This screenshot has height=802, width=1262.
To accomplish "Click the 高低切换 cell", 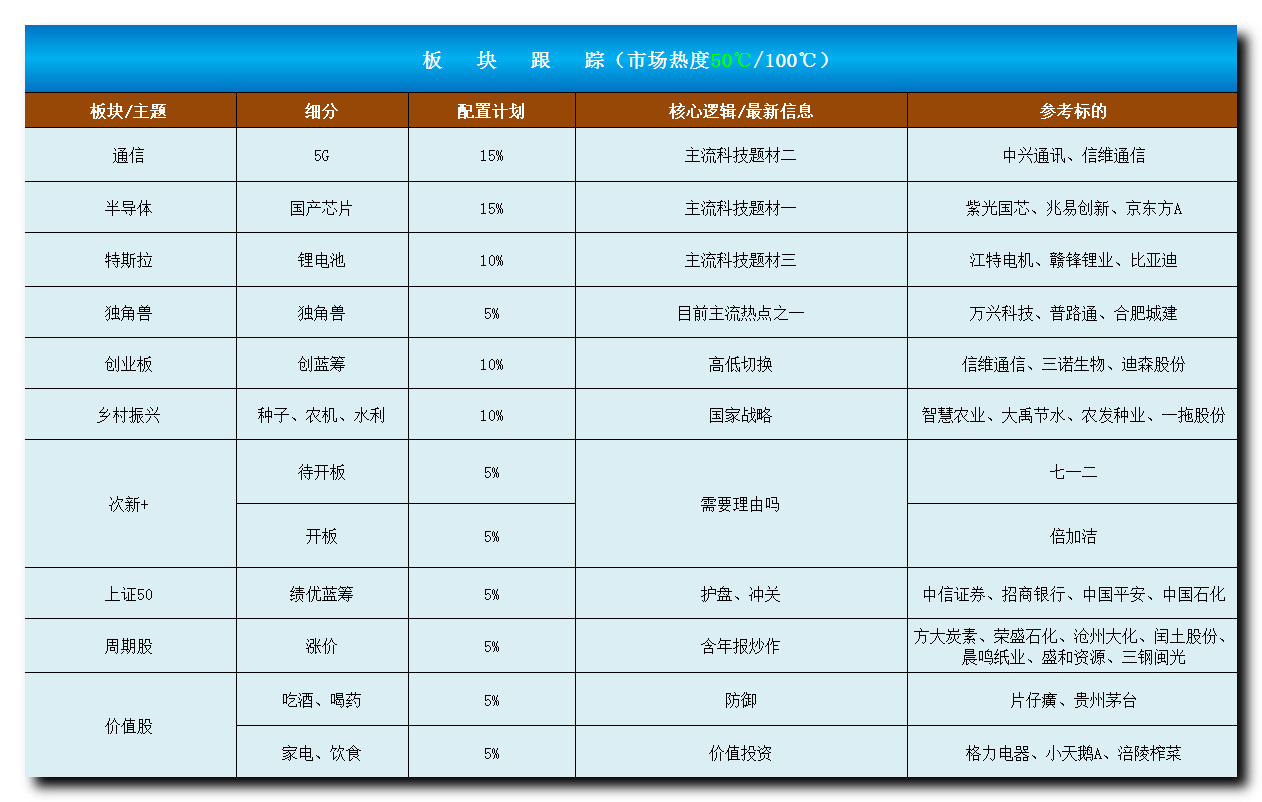I will coord(741,364).
